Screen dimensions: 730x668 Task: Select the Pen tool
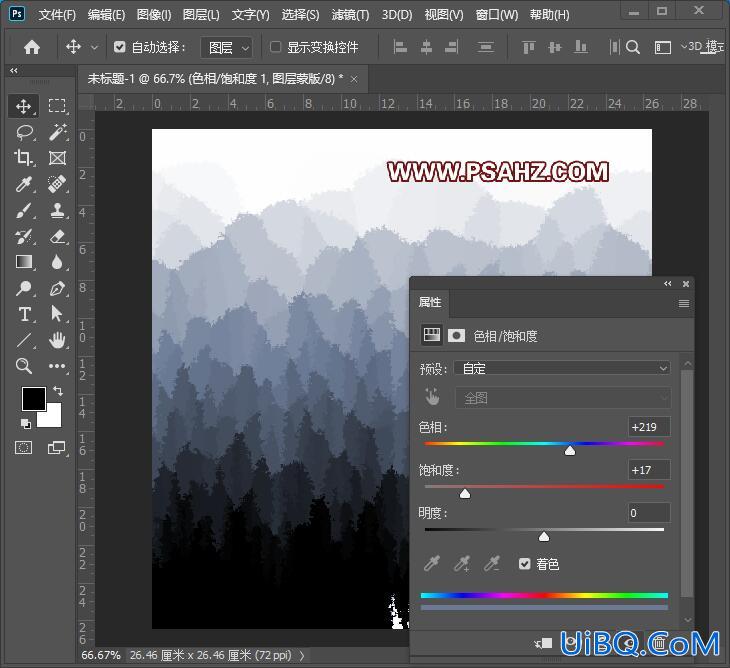click(57, 288)
